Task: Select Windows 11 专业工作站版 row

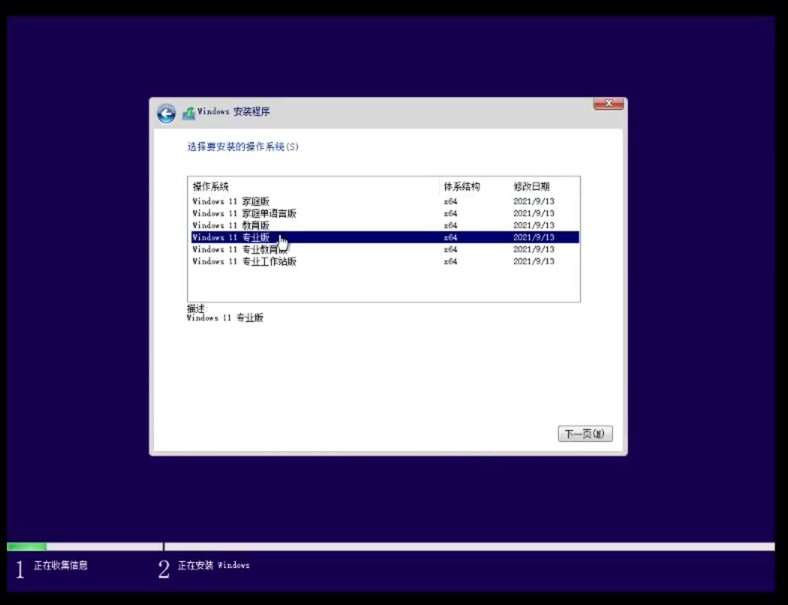Action: pyautogui.click(x=384, y=261)
